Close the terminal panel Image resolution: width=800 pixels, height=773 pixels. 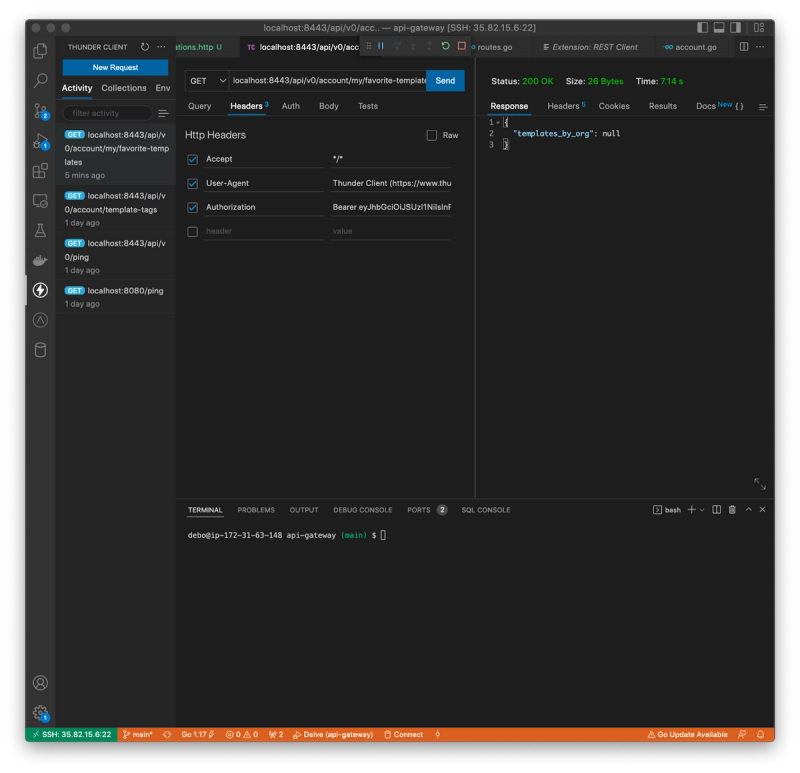[x=762, y=510]
